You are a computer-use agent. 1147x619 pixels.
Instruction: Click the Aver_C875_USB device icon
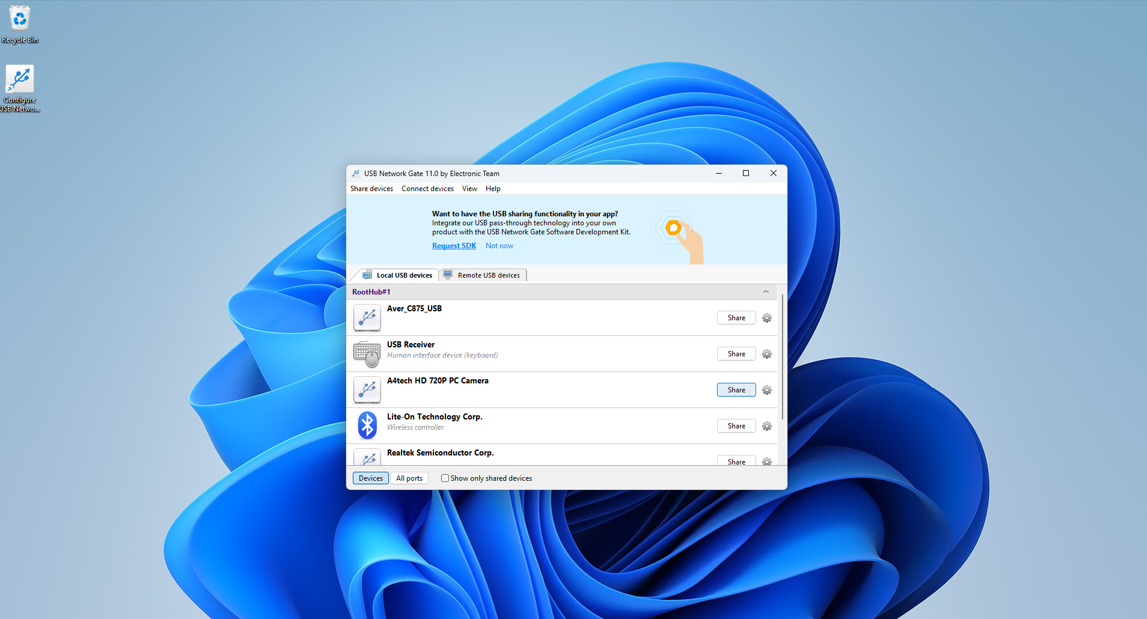(366, 318)
